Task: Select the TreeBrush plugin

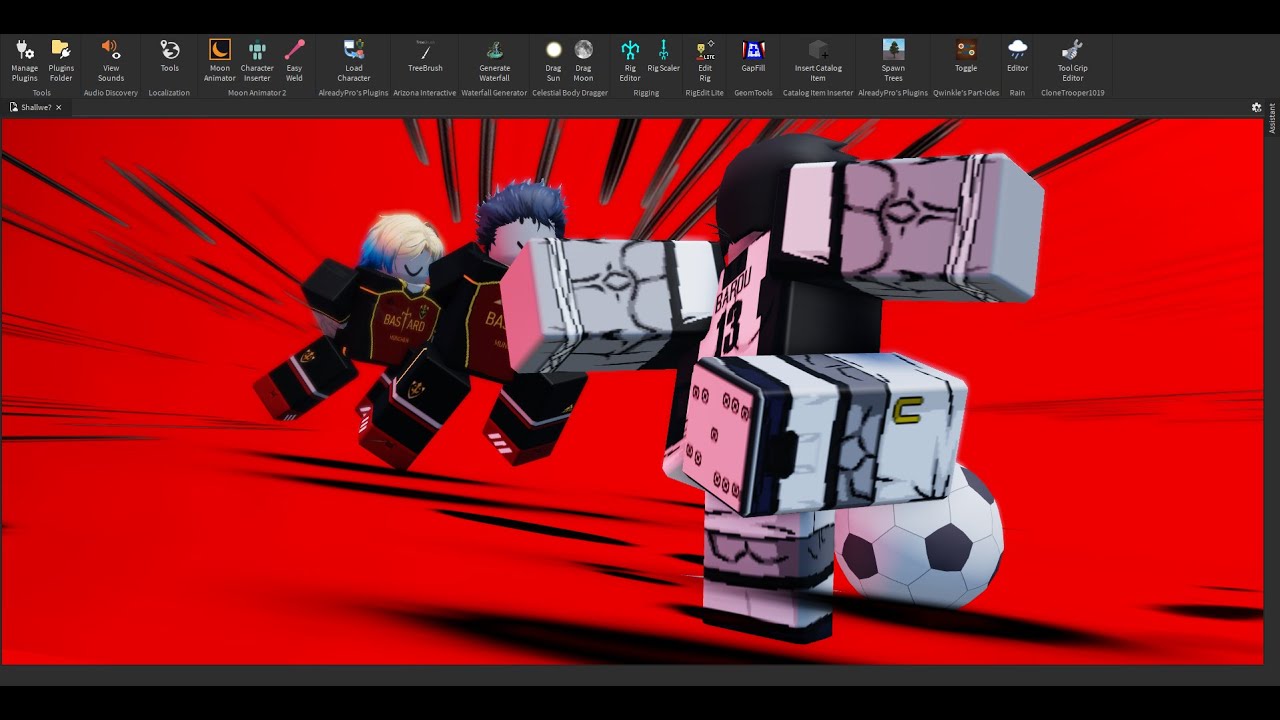Action: coord(425,57)
